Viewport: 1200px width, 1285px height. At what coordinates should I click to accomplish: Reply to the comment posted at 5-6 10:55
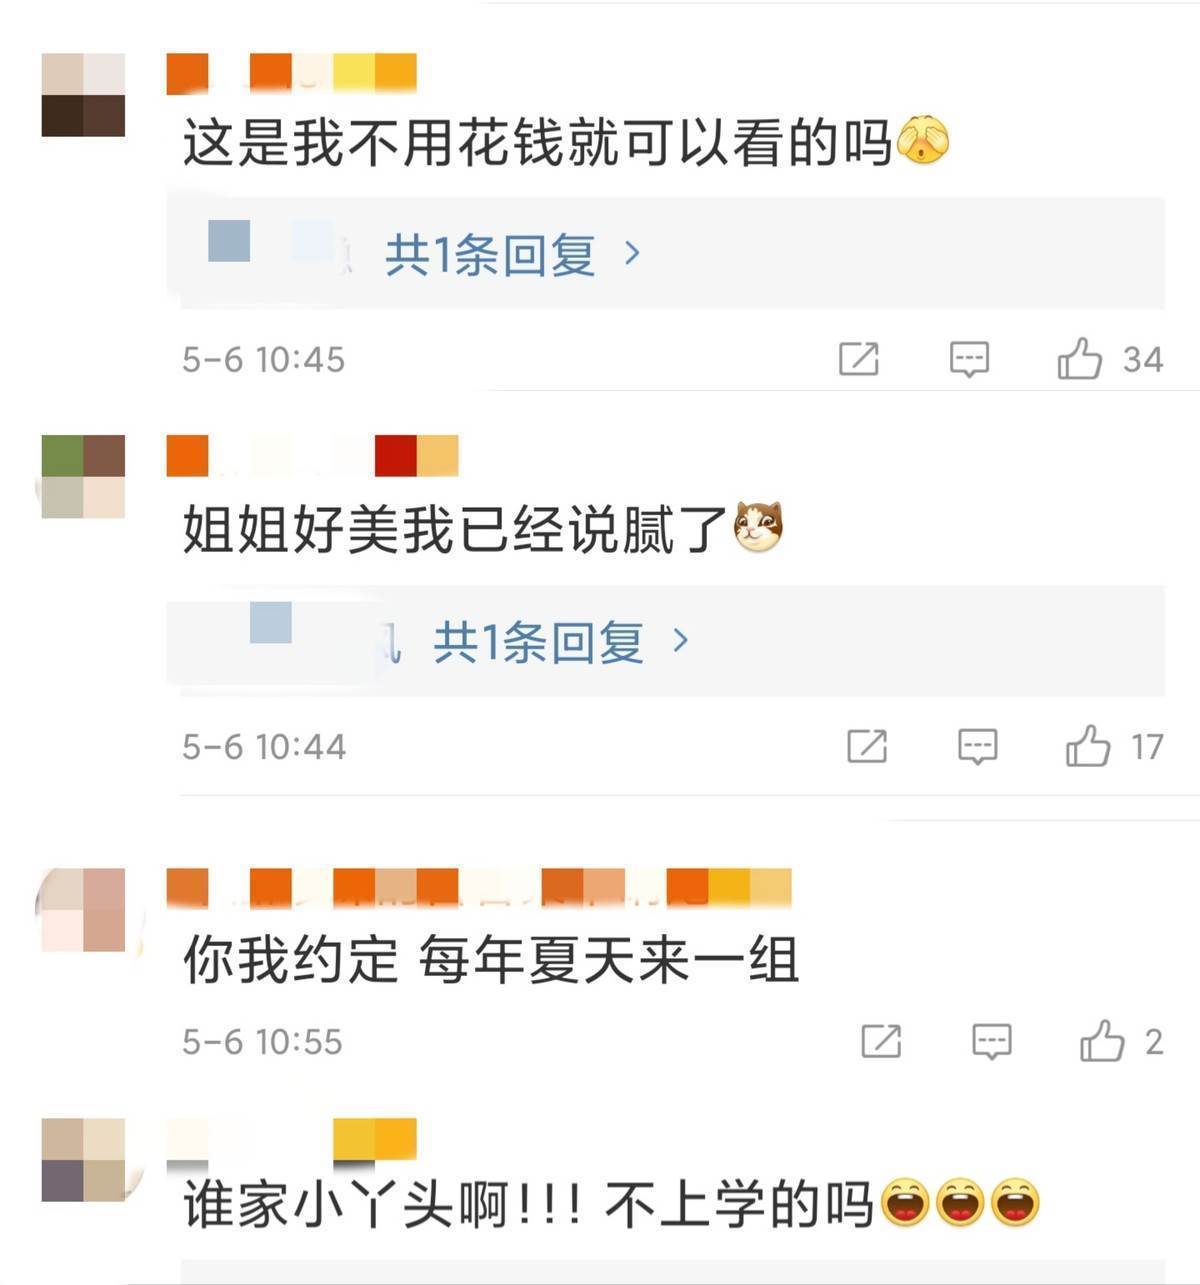coord(991,1041)
